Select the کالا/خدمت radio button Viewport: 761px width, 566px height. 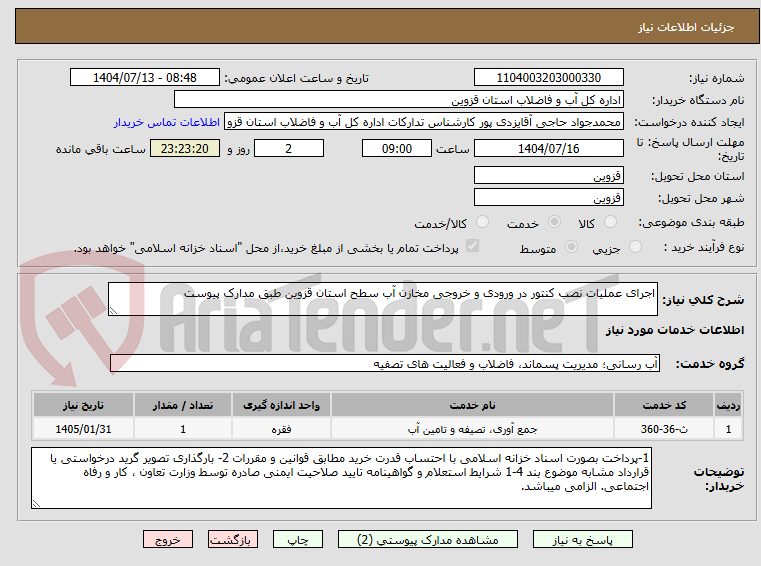coord(482,222)
